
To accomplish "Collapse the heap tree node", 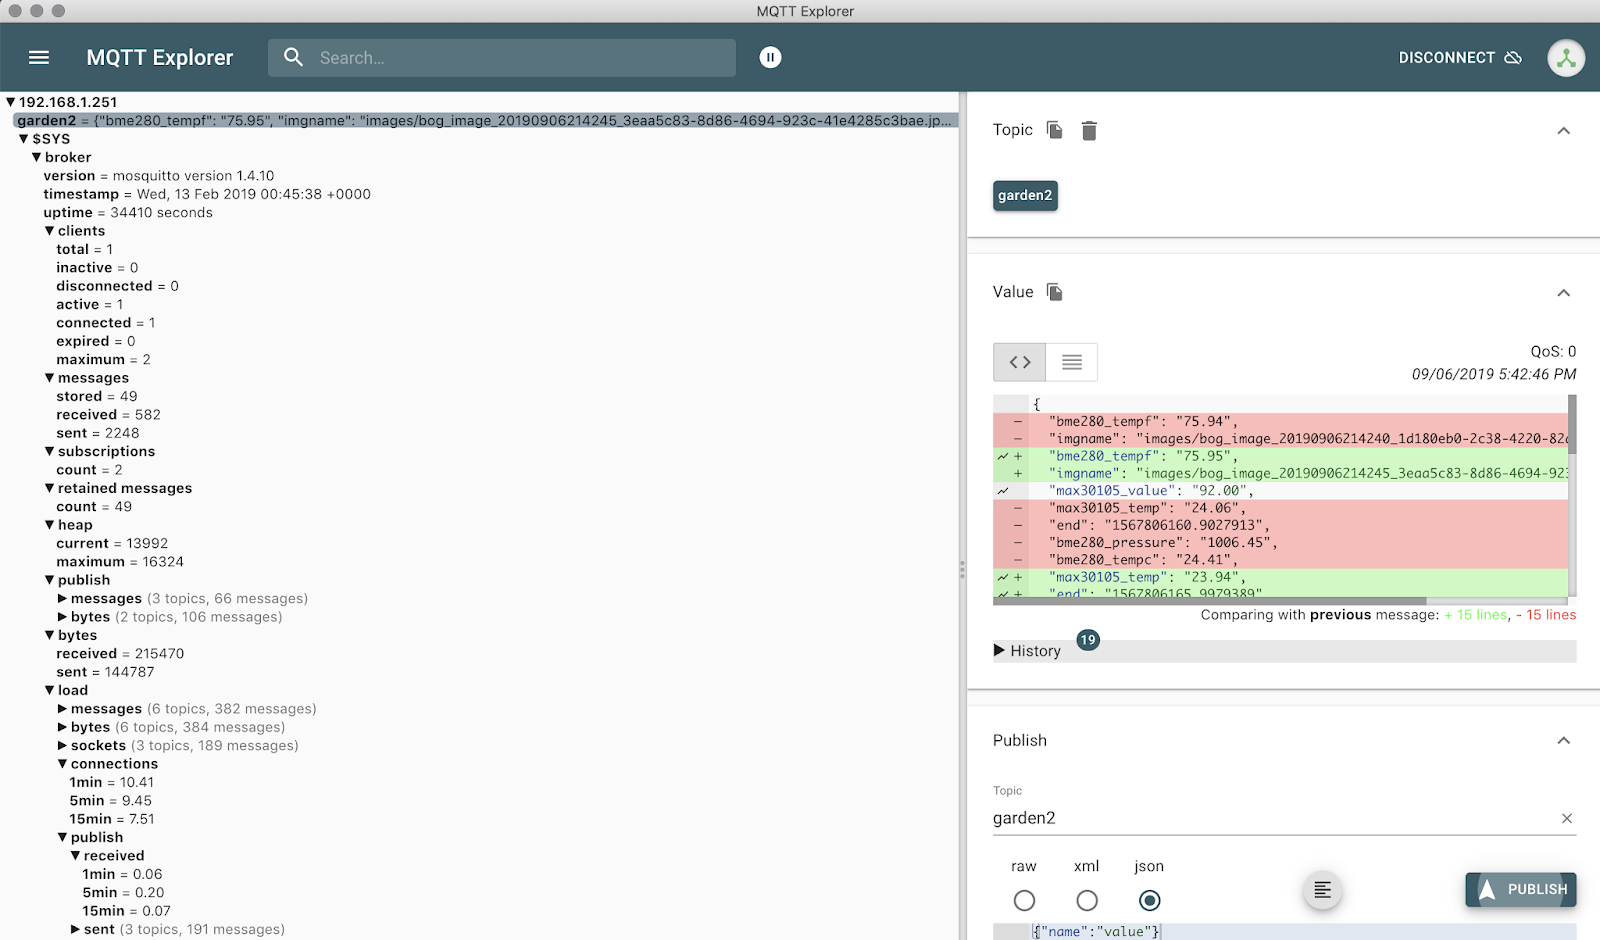I will 50,525.
